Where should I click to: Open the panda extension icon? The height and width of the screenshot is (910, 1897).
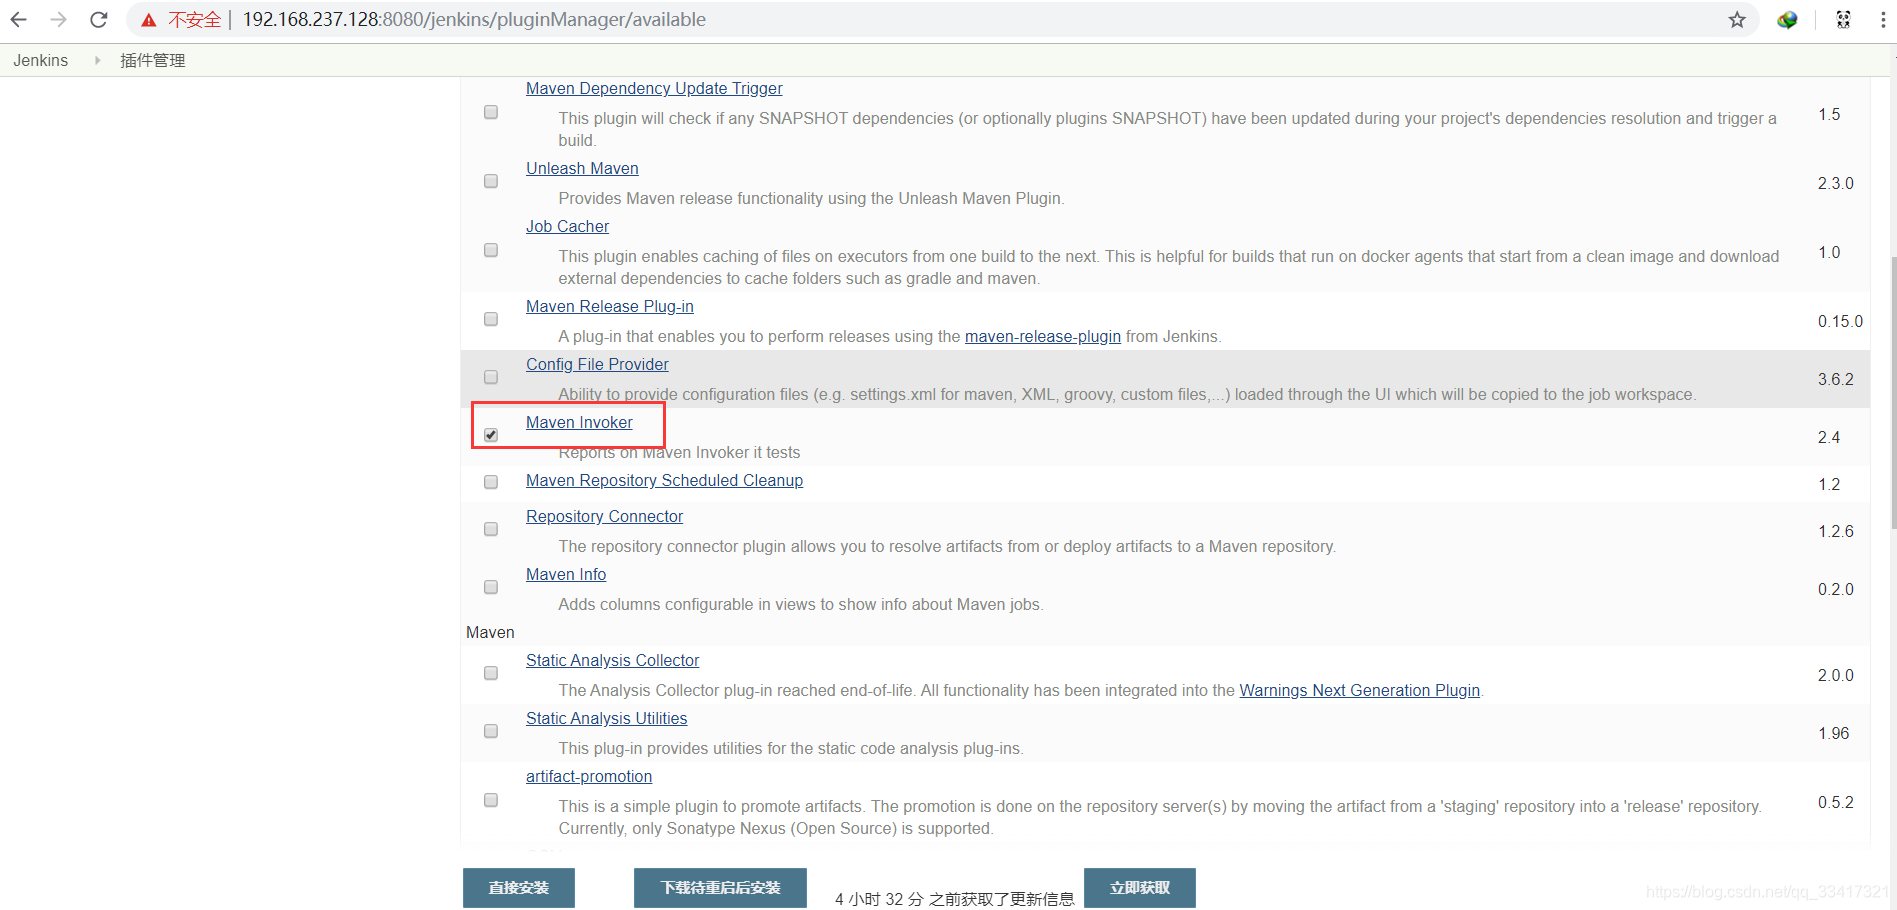[1843, 19]
